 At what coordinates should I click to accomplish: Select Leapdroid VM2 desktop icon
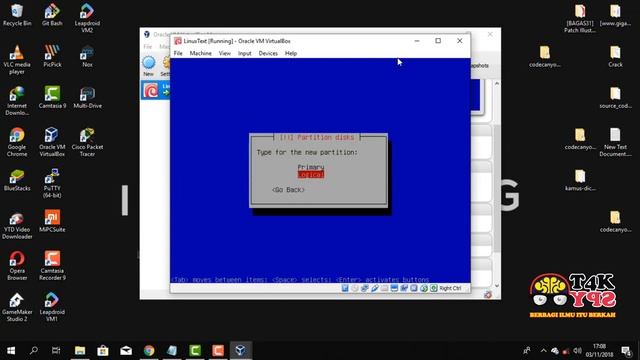[x=87, y=18]
